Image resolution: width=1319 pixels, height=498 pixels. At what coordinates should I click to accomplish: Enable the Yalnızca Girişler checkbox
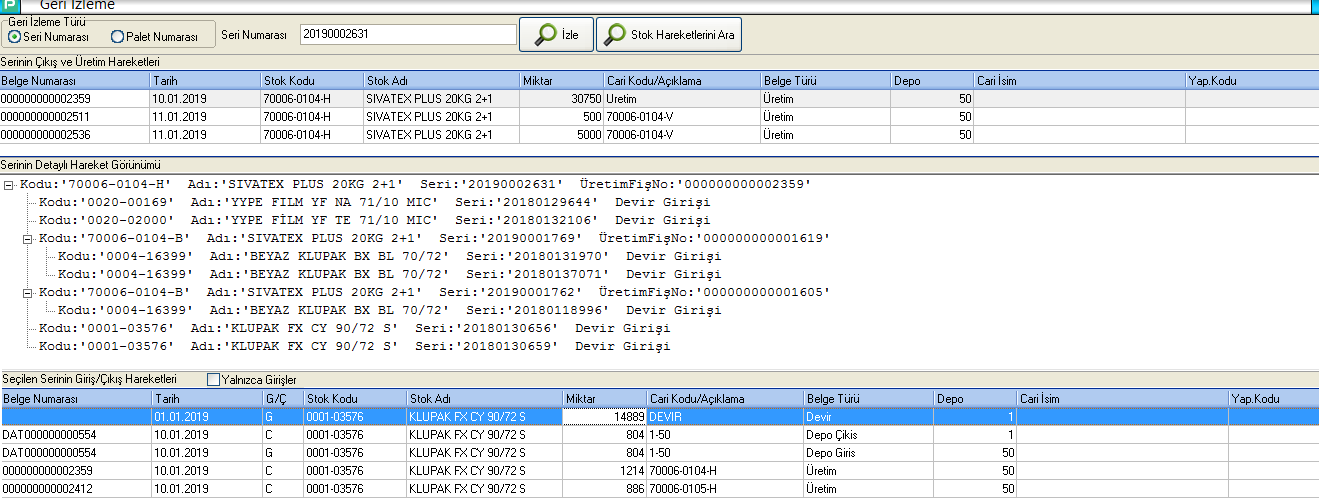(212, 380)
